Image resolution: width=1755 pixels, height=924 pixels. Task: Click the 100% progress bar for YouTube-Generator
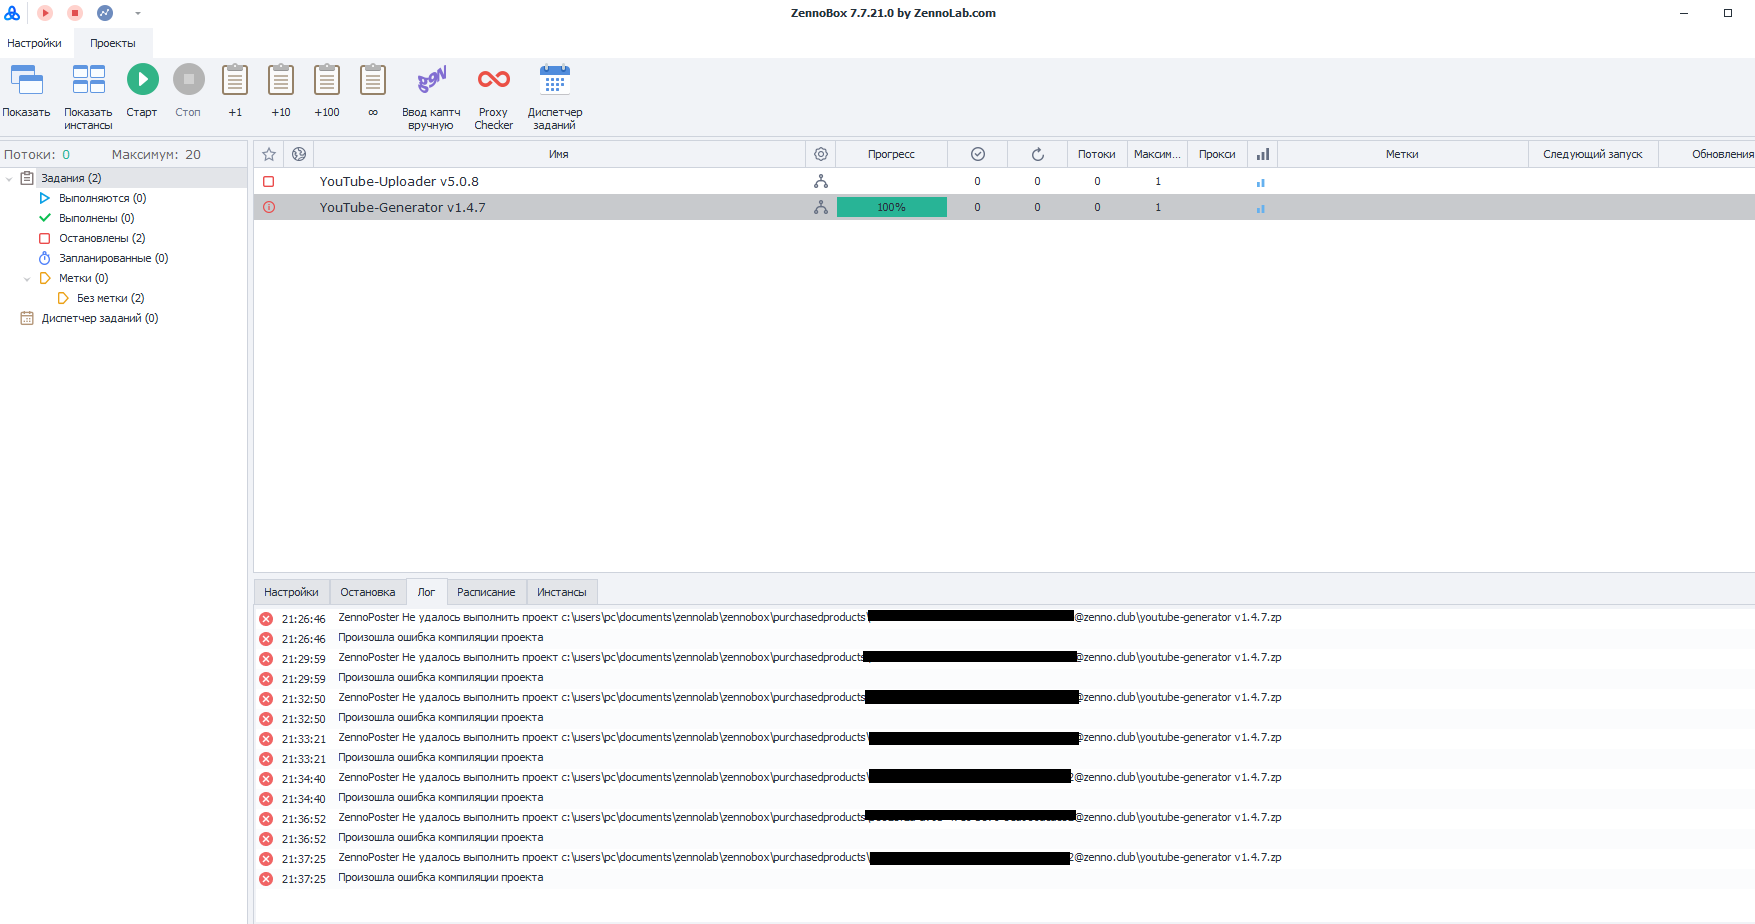point(892,207)
